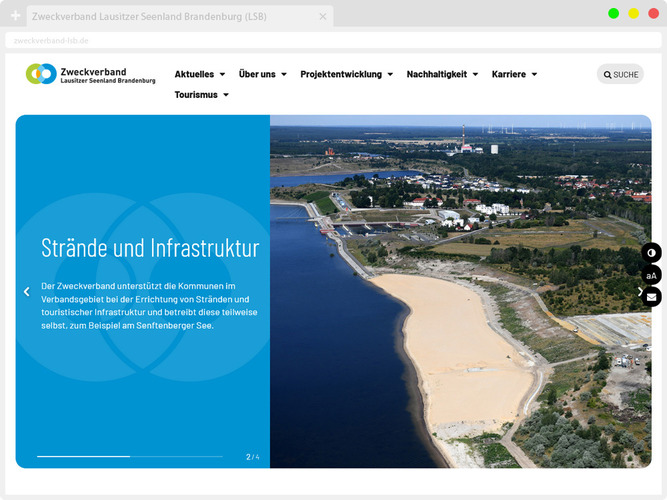Expand the Über uns dropdown menu
The width and height of the screenshot is (667, 500).
263,74
